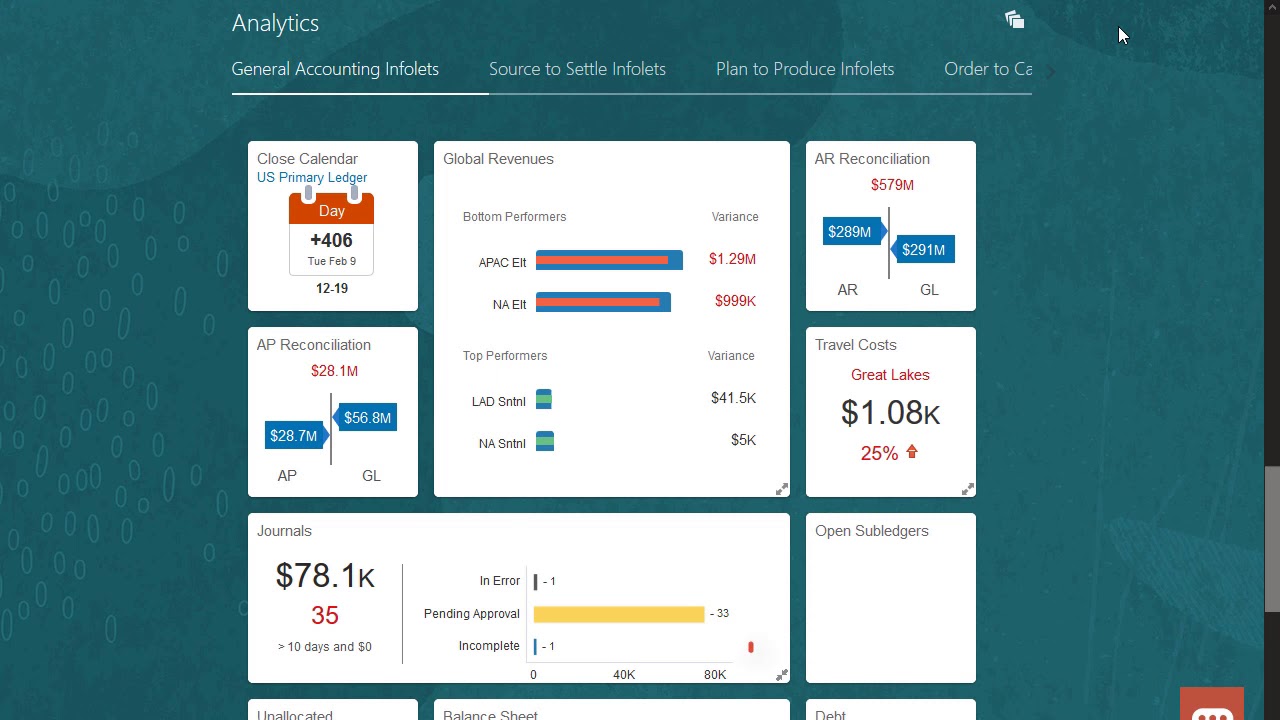This screenshot has height=720, width=1280.
Task: Click the $41.5K variance value
Action: (733, 398)
